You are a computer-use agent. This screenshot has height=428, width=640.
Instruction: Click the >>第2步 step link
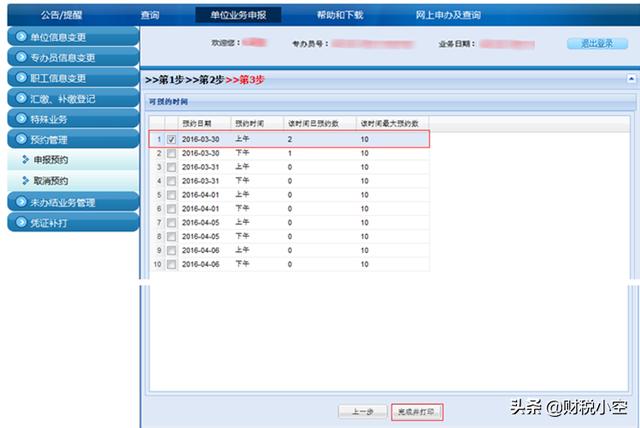tap(204, 80)
